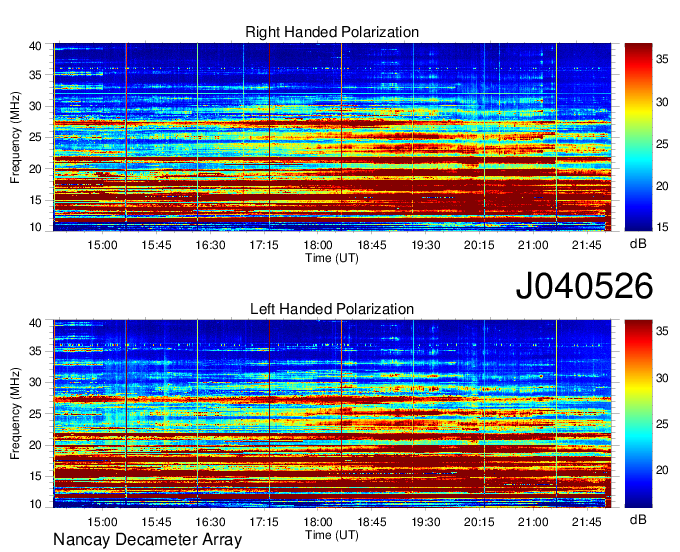680x552 pixels.
Task: Click the 19:30 time tick of Right Handed plot
Action: (425, 245)
